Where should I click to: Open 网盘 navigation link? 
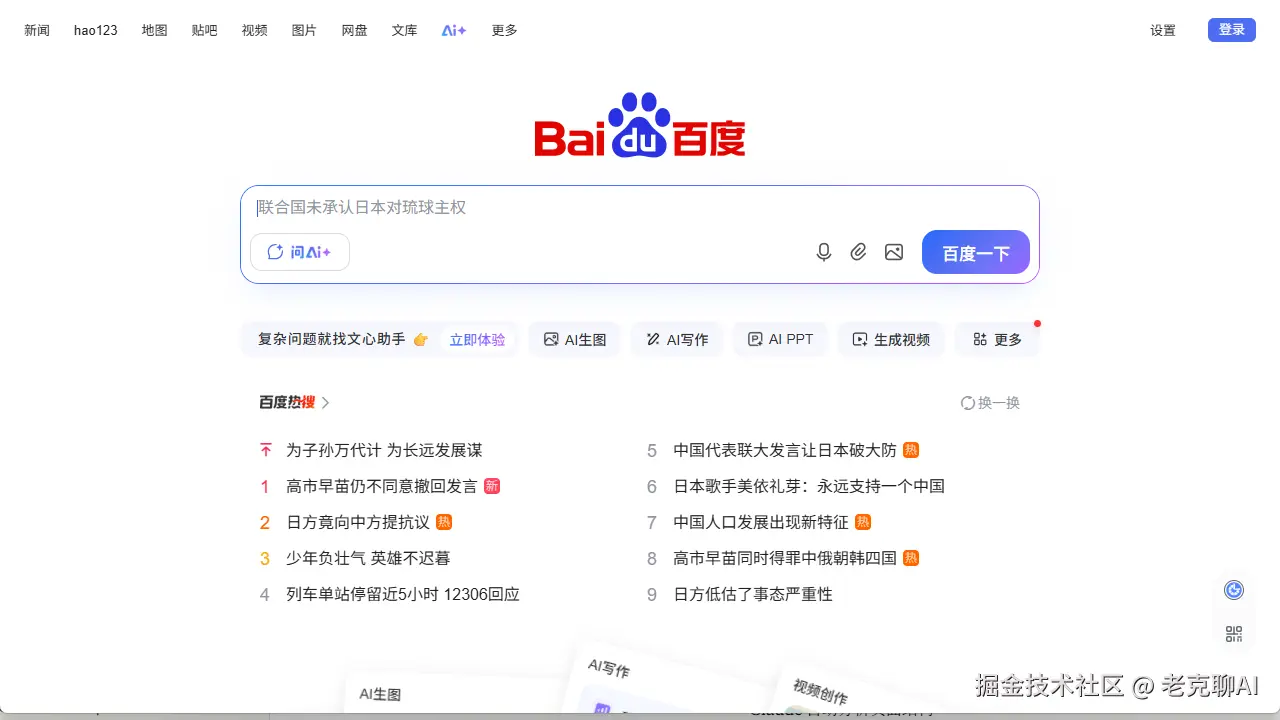point(355,30)
